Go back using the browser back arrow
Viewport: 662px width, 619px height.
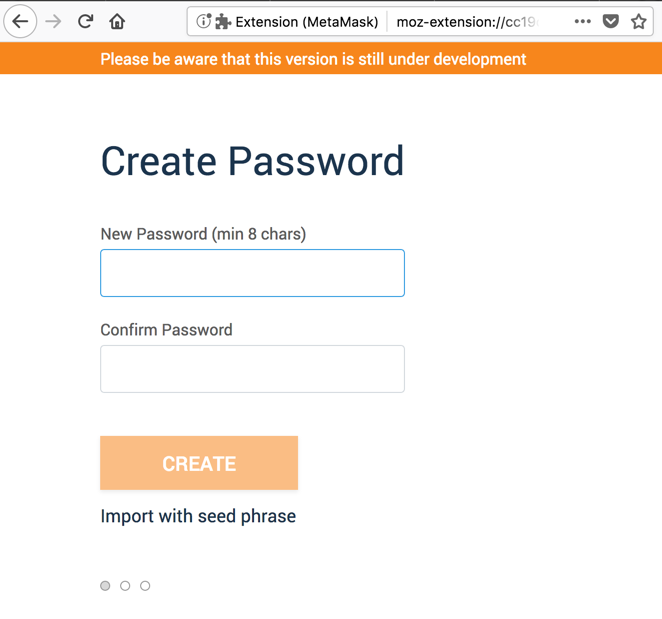tap(20, 21)
